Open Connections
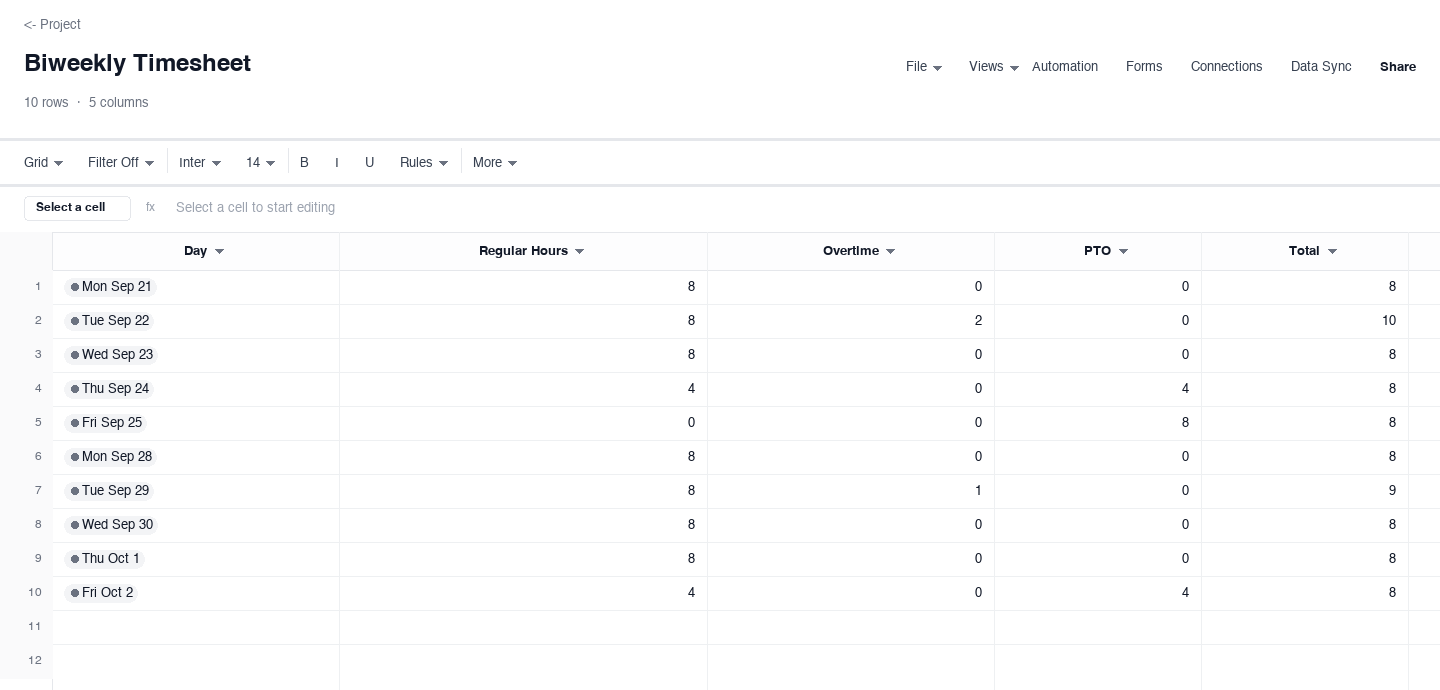 pos(1226,67)
